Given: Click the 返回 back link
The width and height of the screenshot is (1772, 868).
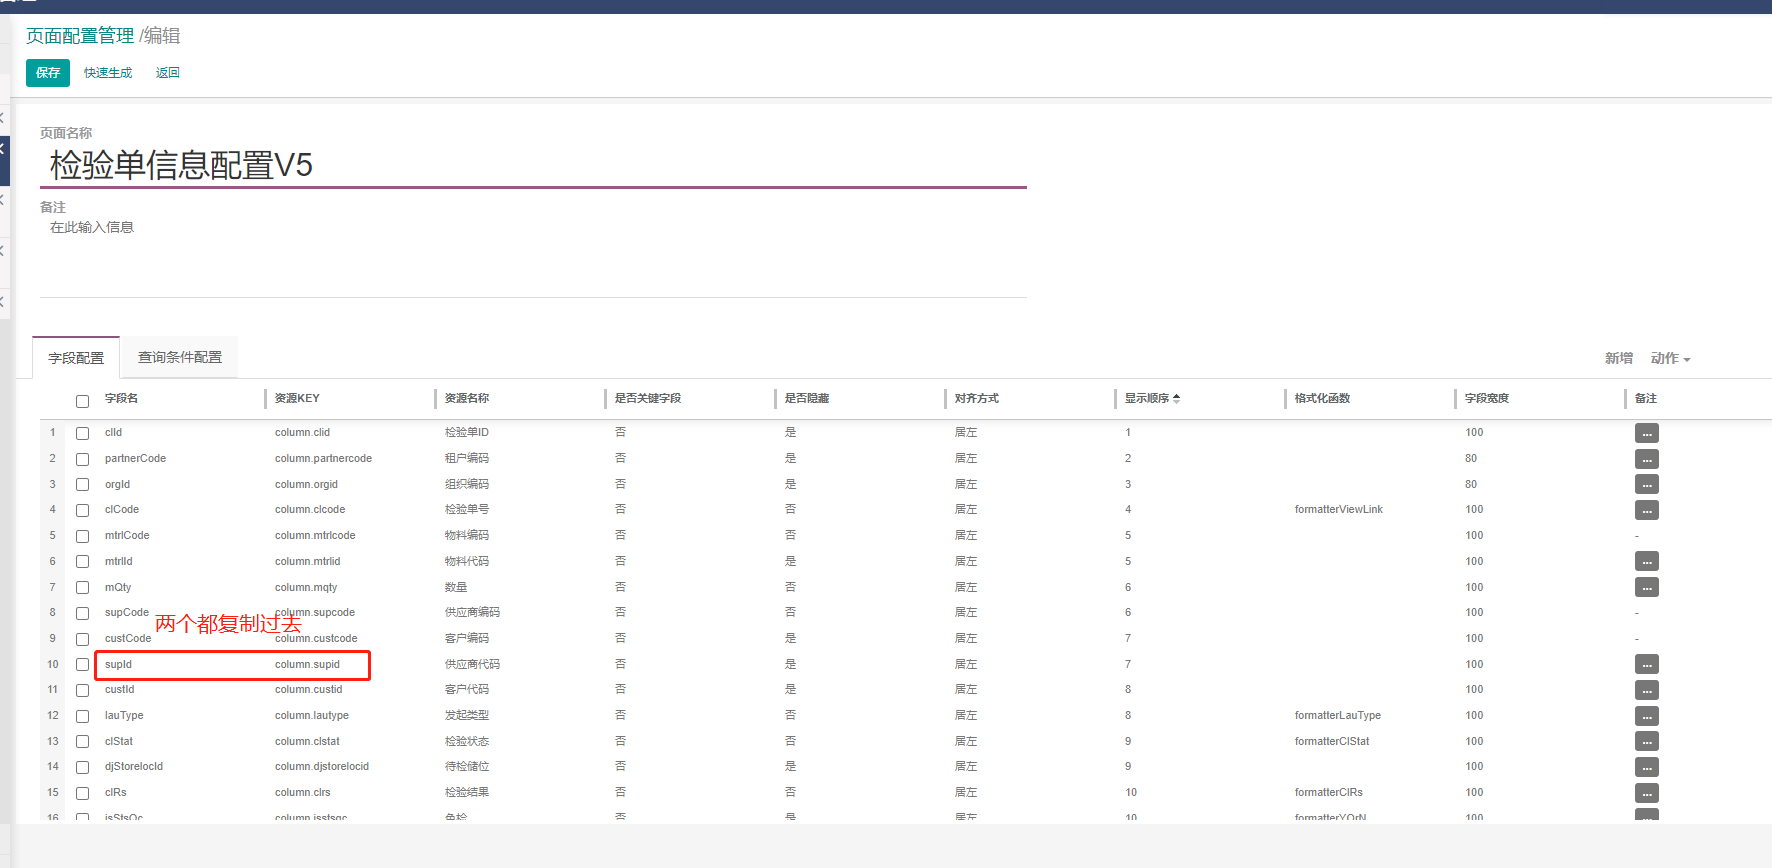Looking at the screenshot, I should [168, 73].
